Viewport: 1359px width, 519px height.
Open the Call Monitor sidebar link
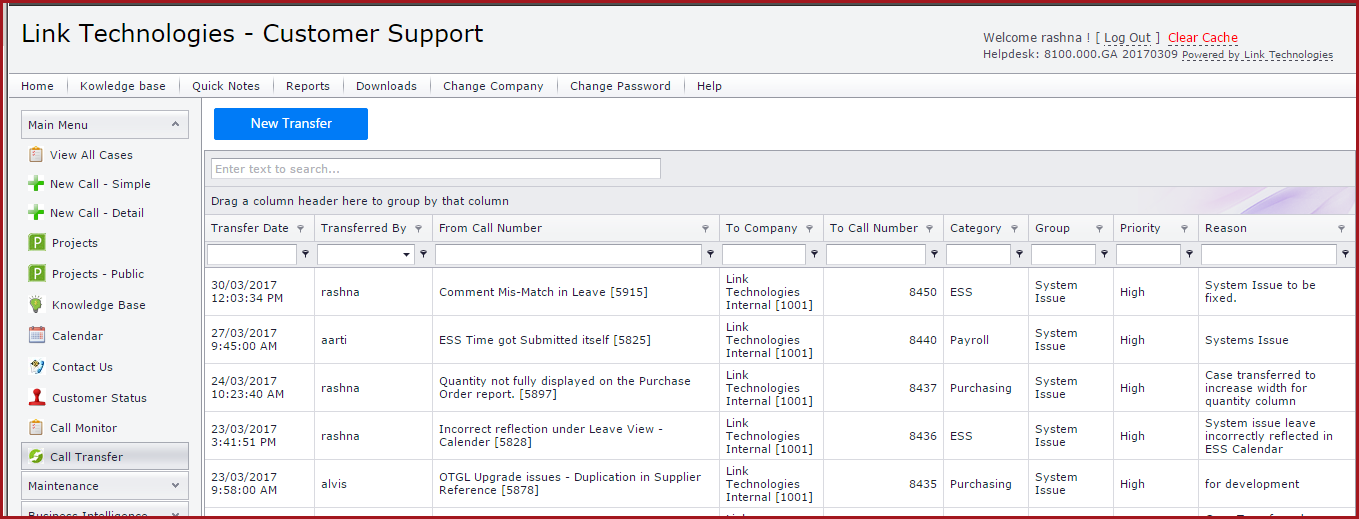click(x=84, y=428)
